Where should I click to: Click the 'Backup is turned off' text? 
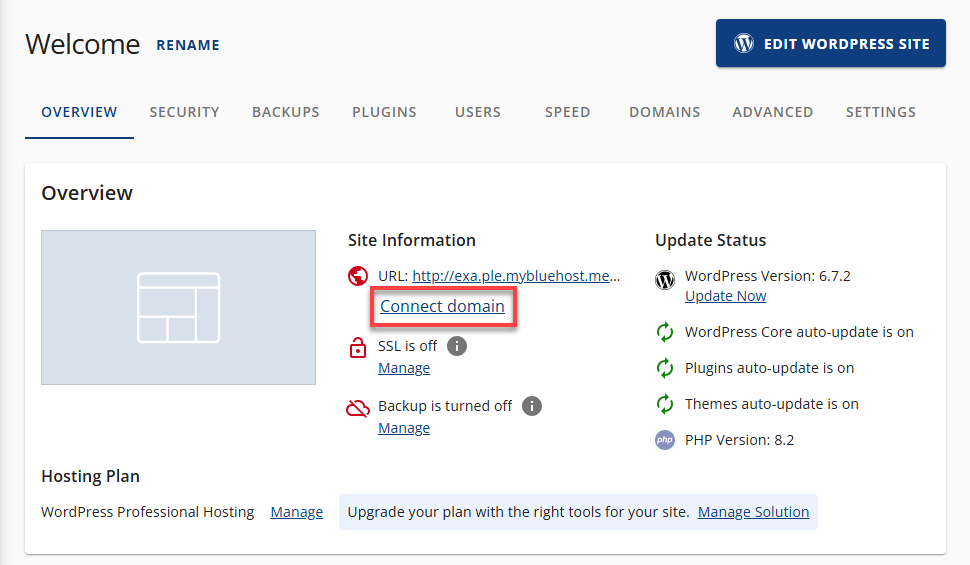[445, 406]
